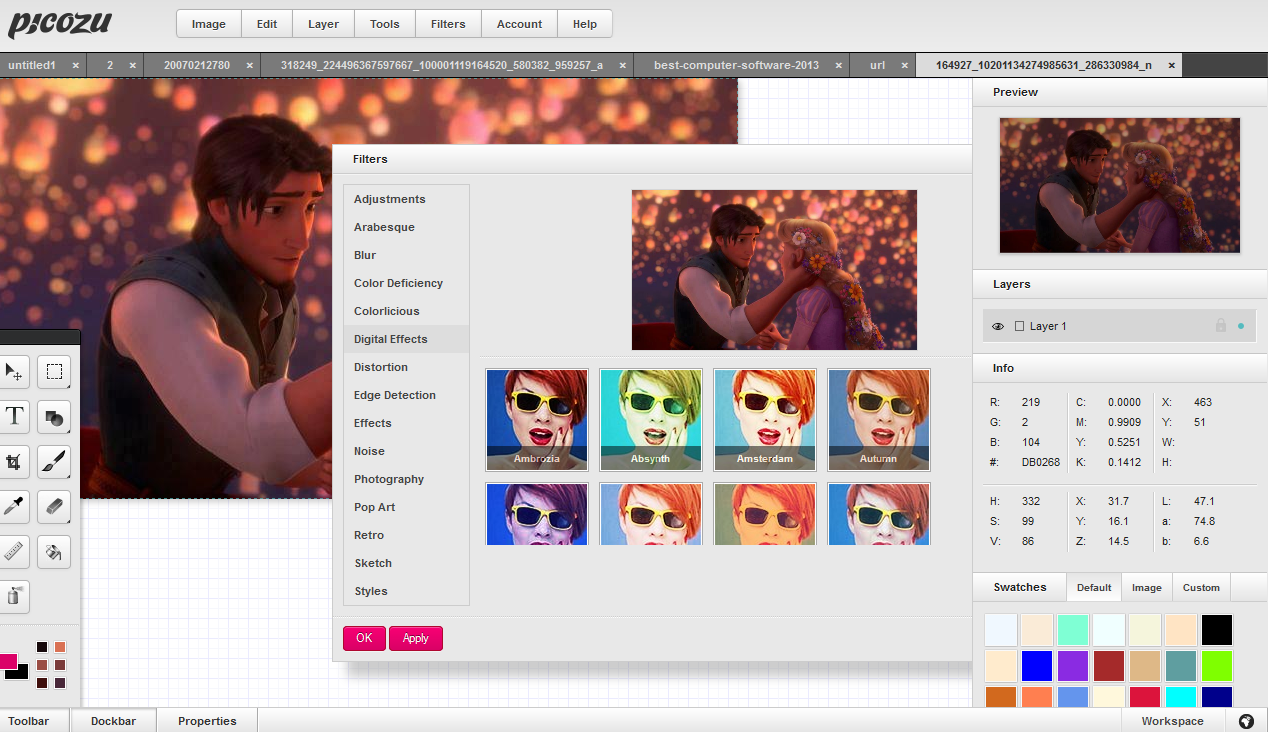Select the Paintbrush tool
This screenshot has height=732, width=1270.
pos(54,462)
